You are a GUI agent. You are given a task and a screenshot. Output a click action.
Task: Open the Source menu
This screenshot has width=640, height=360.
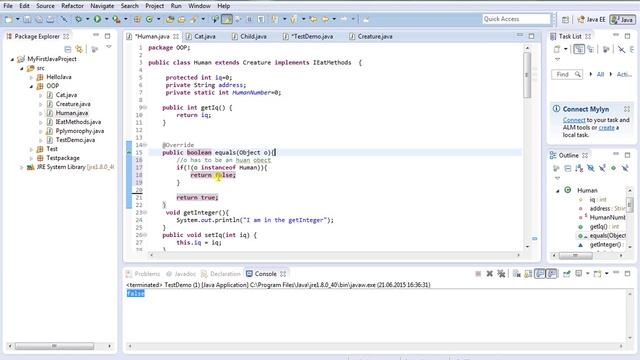coord(45,6)
